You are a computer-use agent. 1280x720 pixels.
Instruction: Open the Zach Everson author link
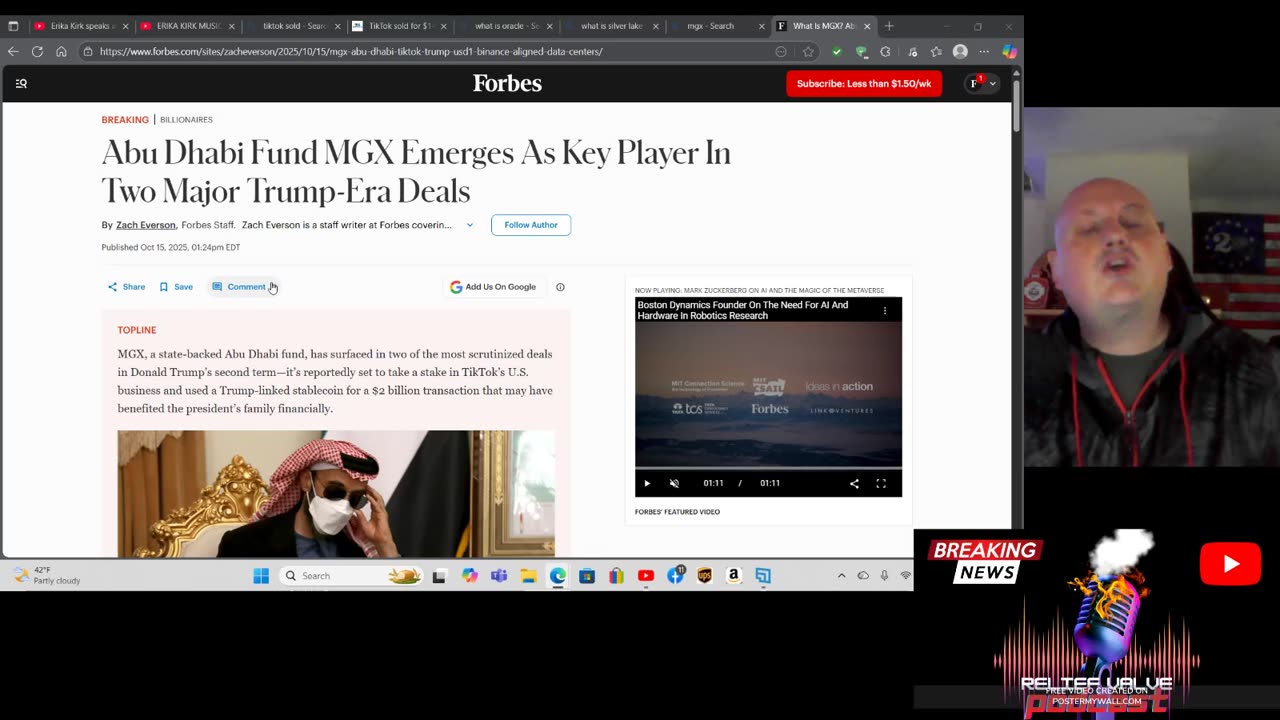pos(146,225)
